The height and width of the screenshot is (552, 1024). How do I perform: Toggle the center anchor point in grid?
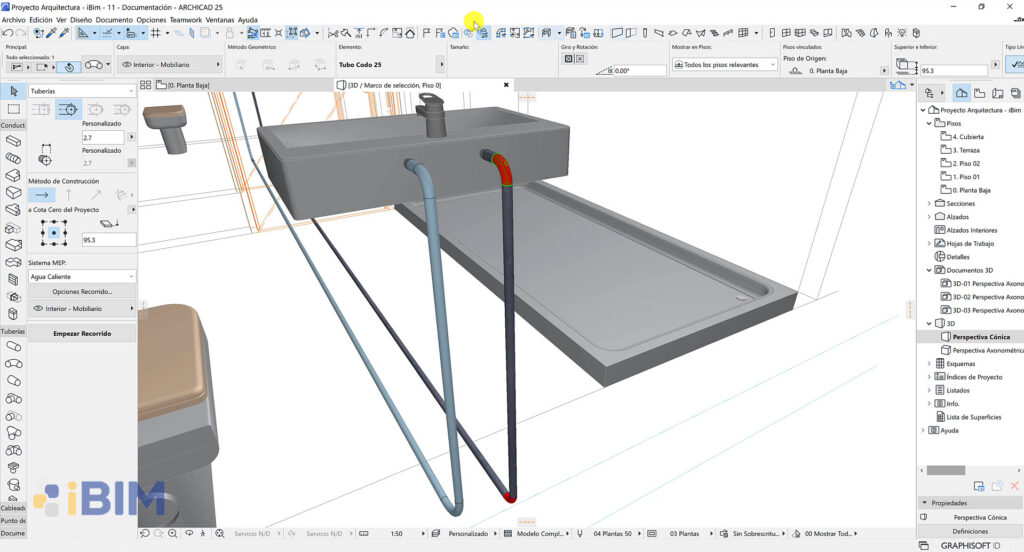click(x=54, y=233)
